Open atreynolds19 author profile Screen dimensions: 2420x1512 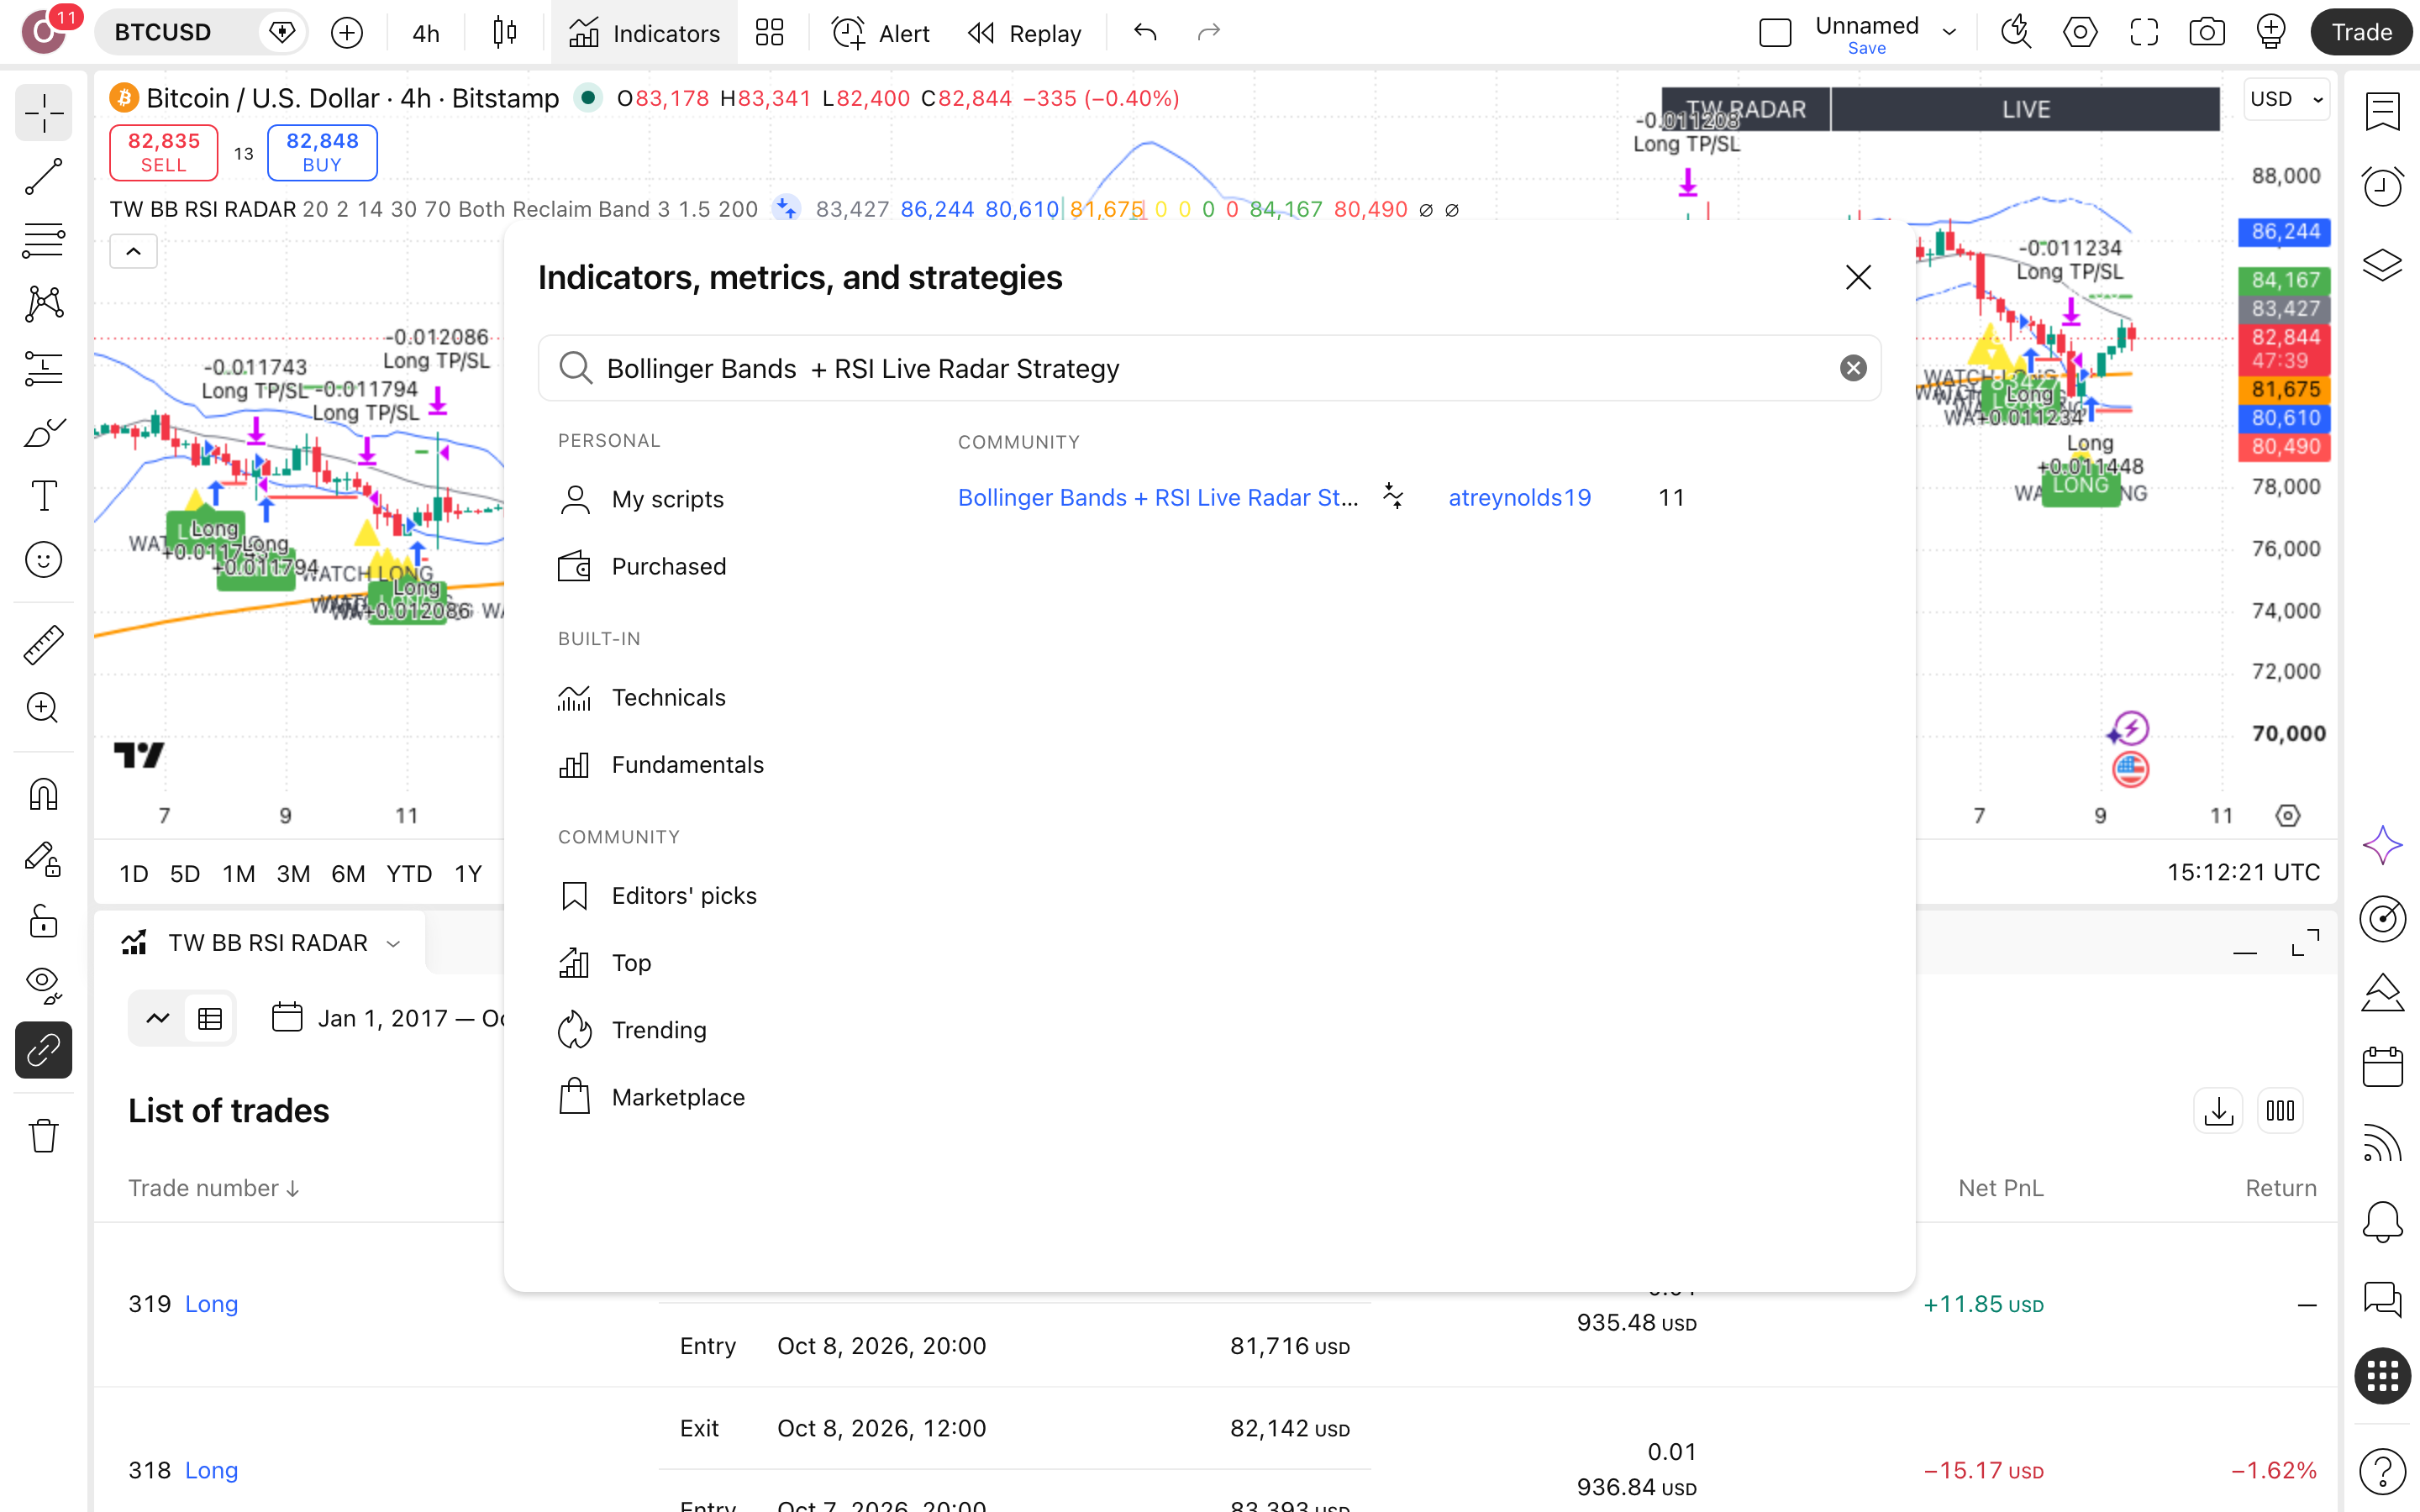pos(1519,497)
